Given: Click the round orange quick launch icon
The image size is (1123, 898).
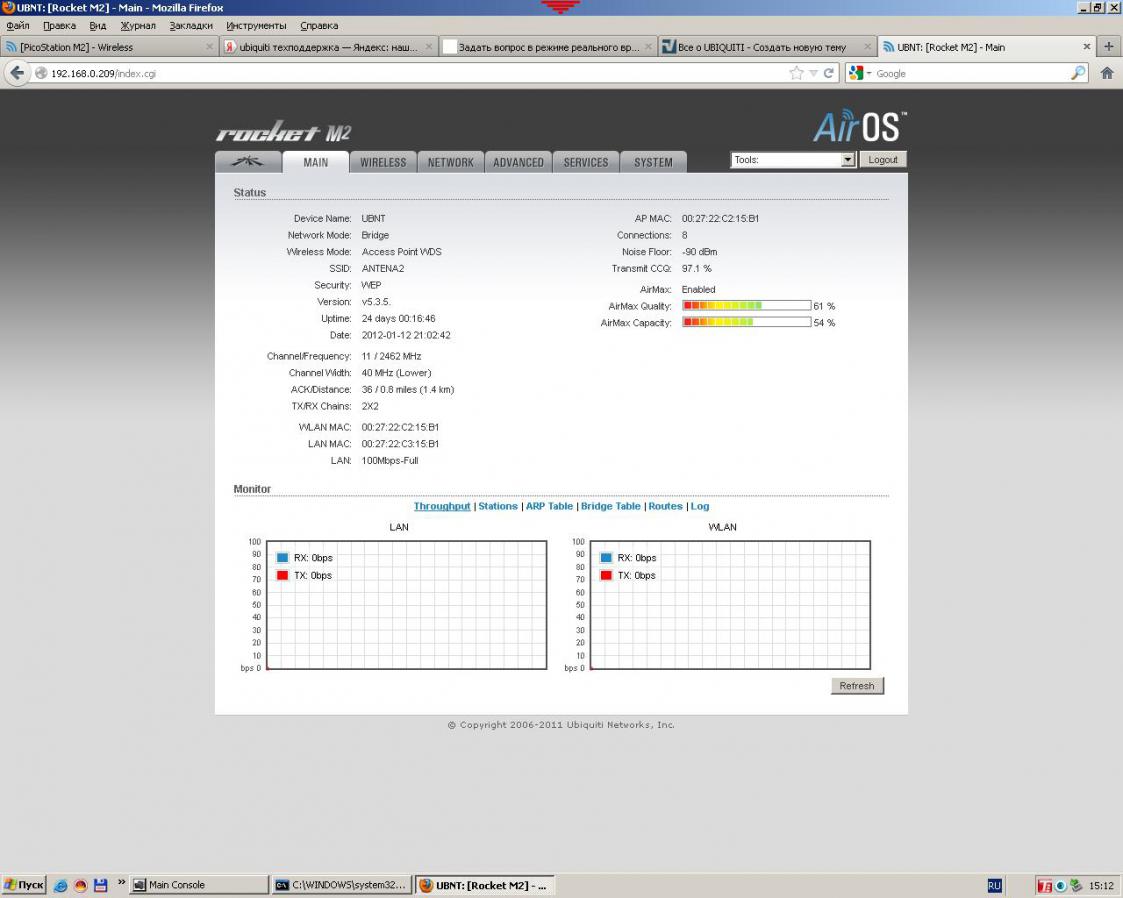Looking at the screenshot, I should (80, 886).
